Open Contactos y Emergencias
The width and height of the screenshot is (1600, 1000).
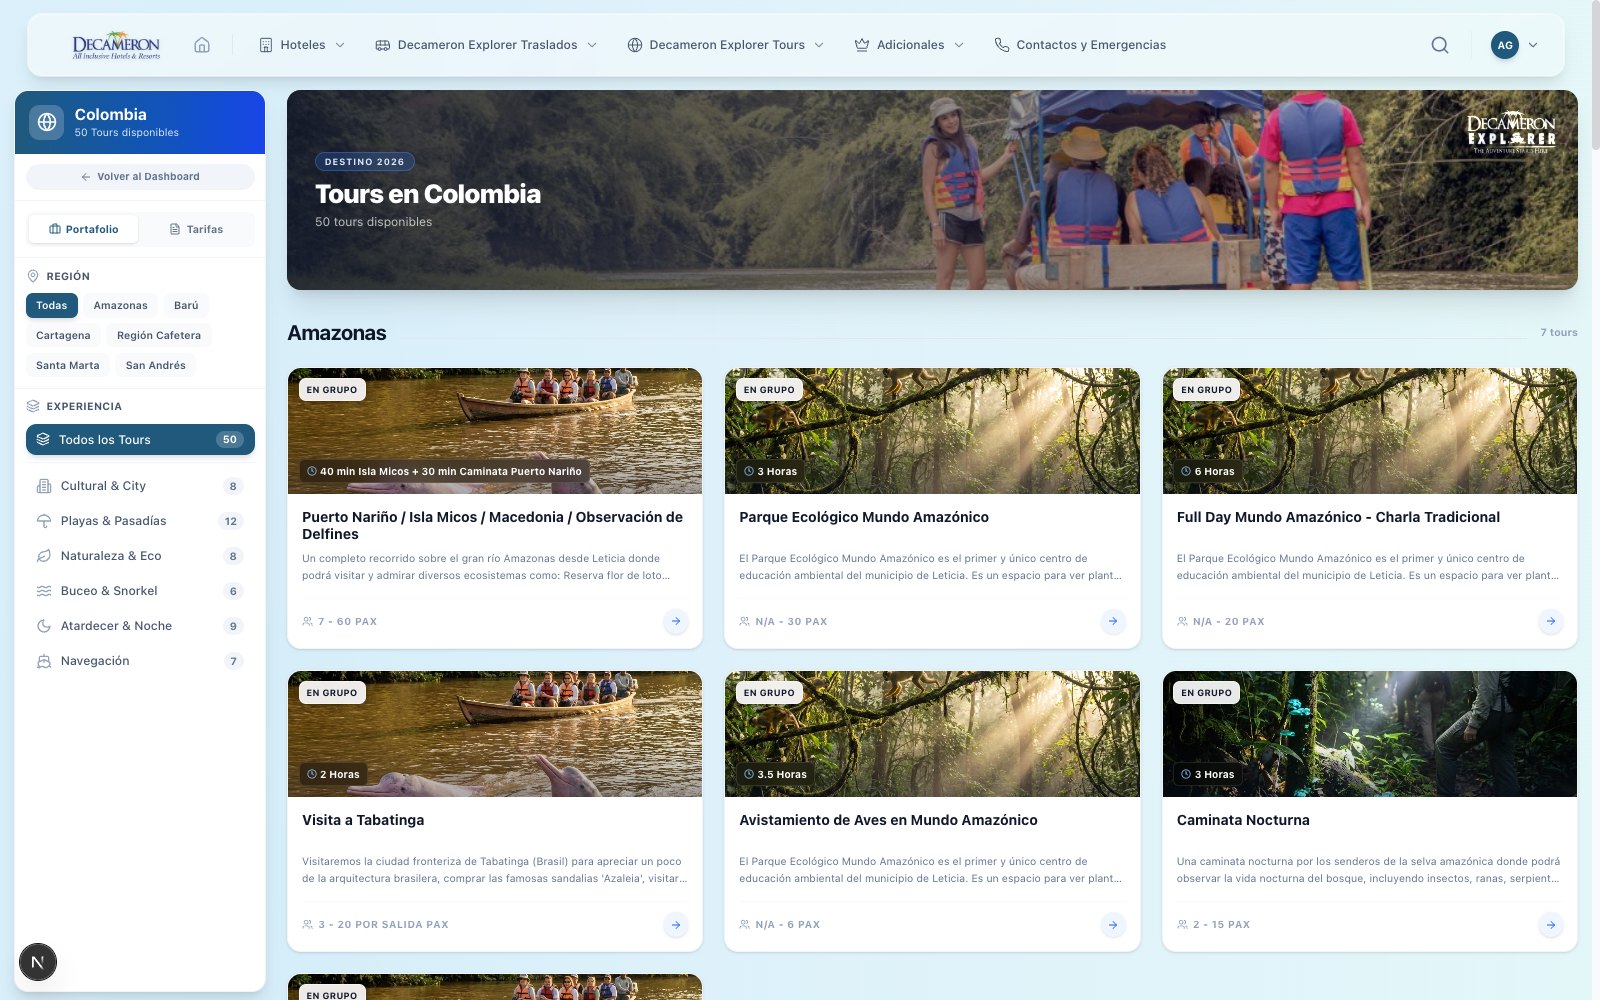(x=1080, y=45)
